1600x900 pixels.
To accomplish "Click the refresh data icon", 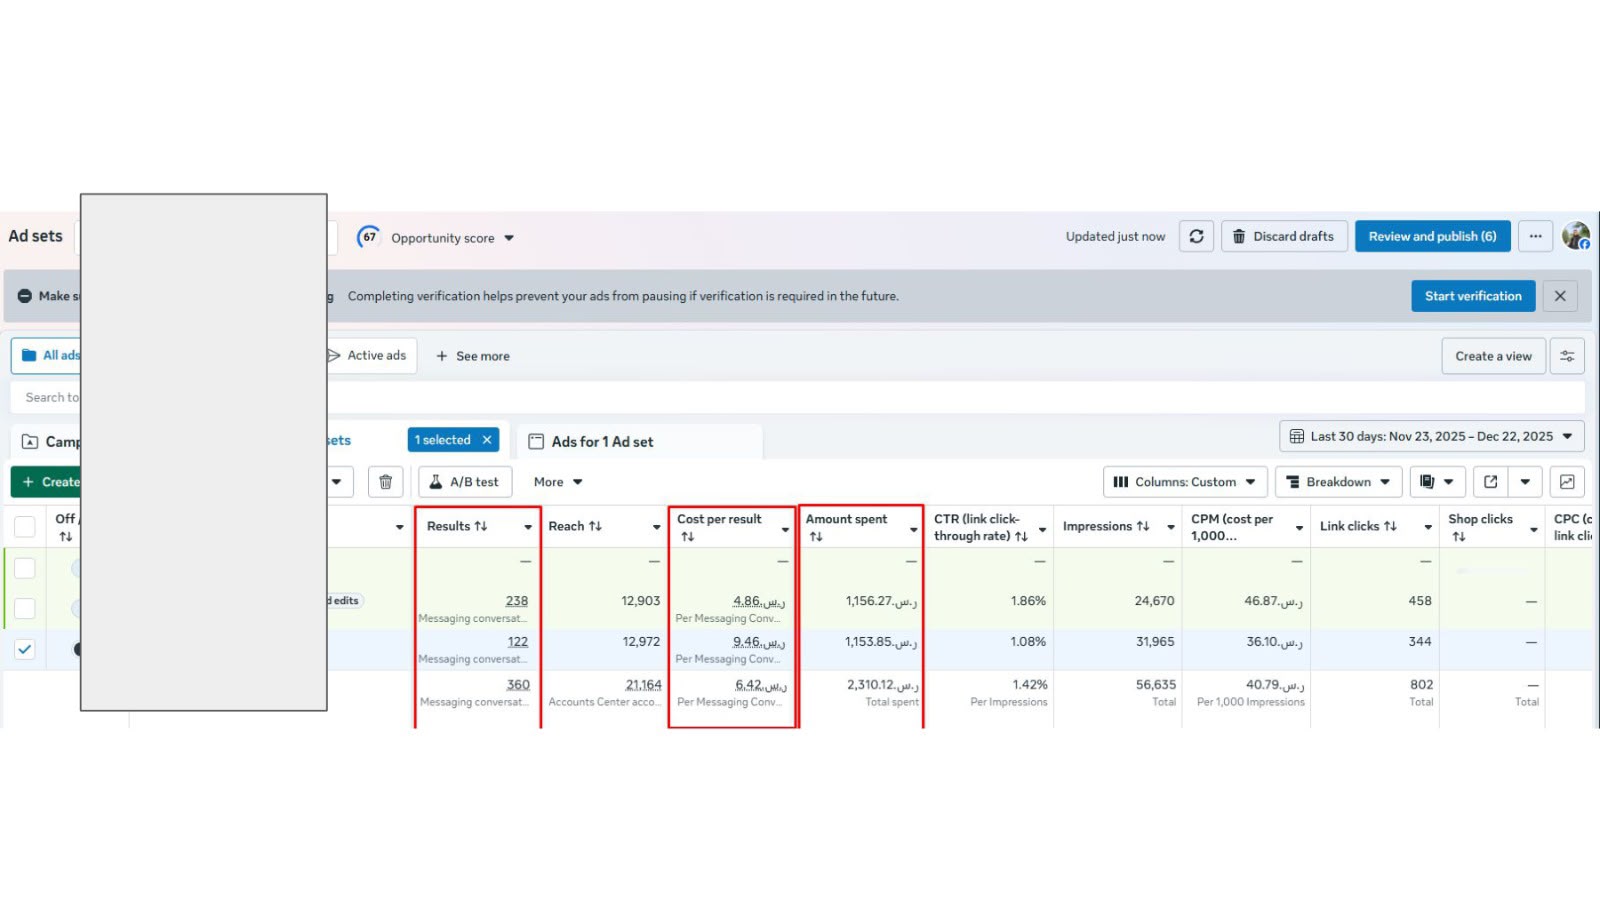I will [1196, 236].
